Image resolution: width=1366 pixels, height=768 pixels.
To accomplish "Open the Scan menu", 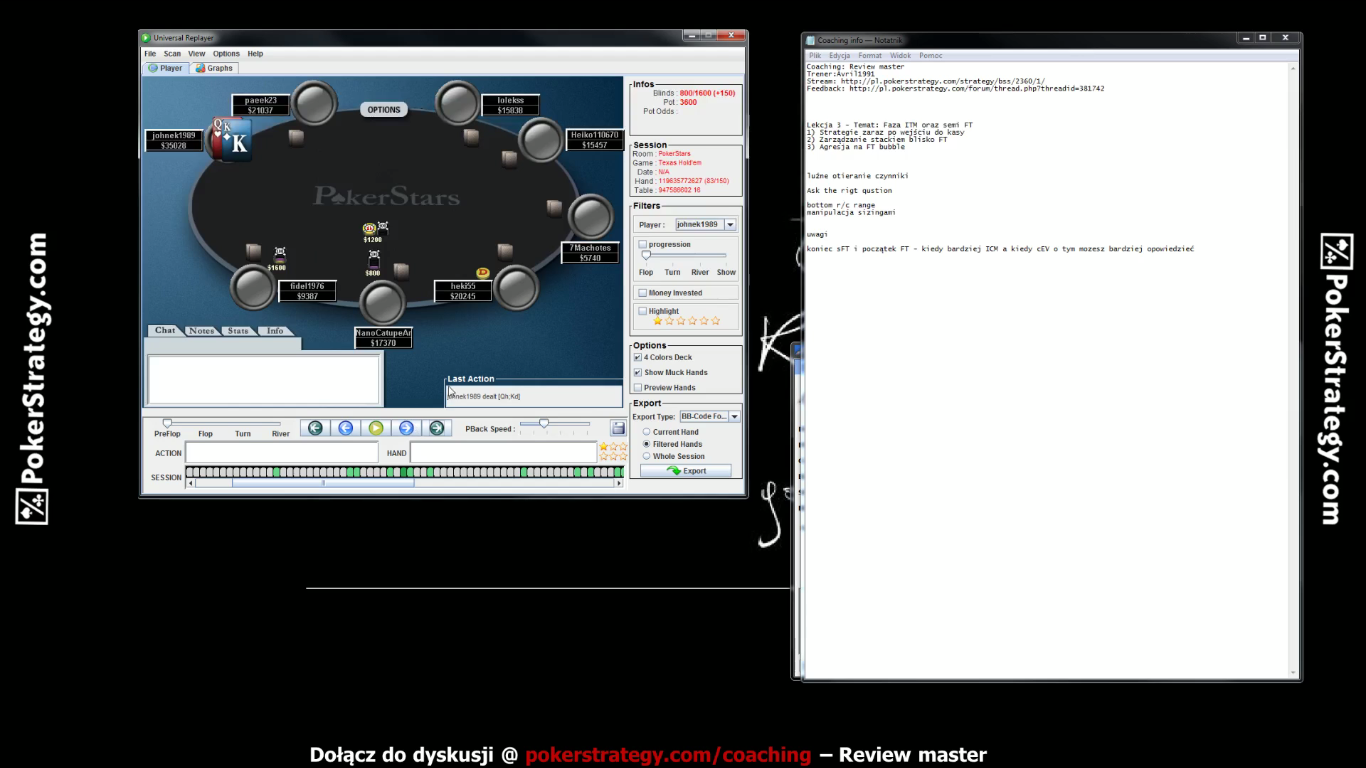I will point(172,54).
